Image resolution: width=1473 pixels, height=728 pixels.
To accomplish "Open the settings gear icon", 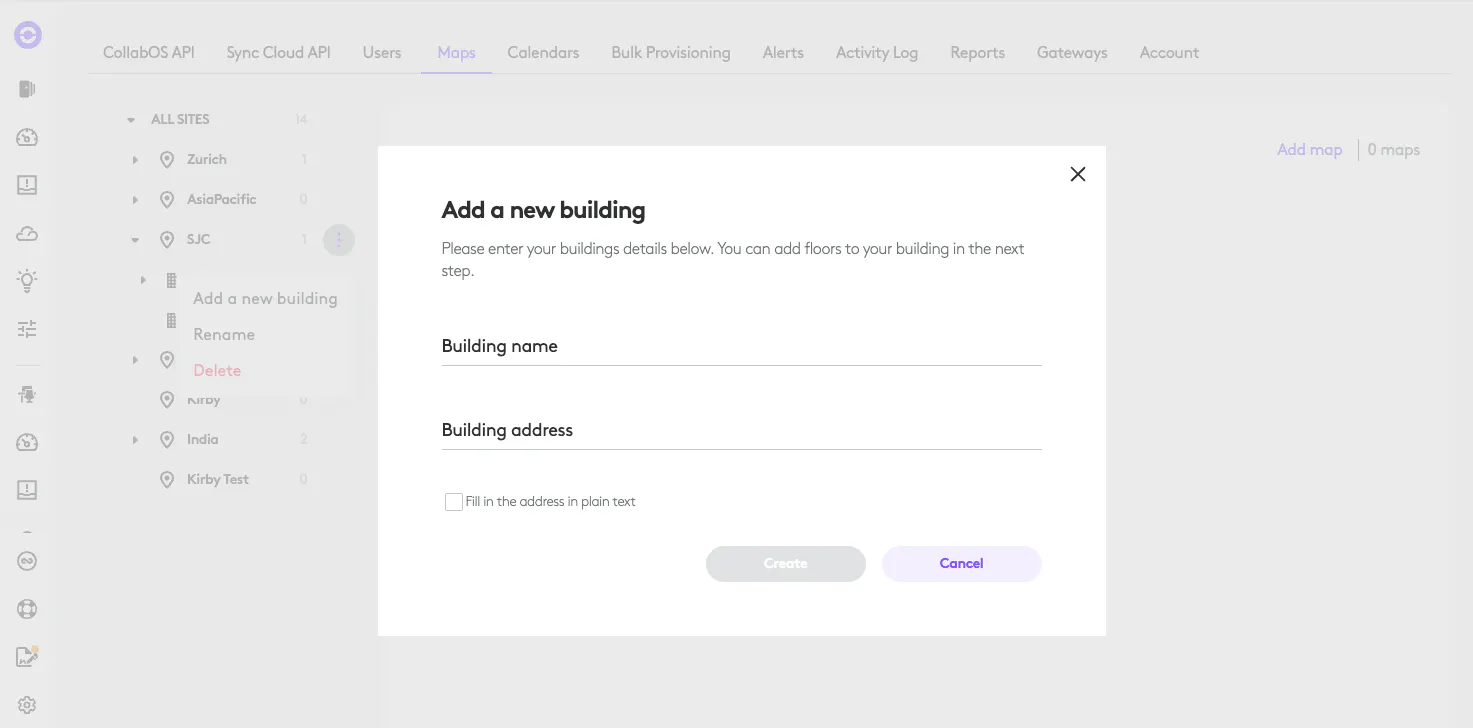I will pos(27,705).
